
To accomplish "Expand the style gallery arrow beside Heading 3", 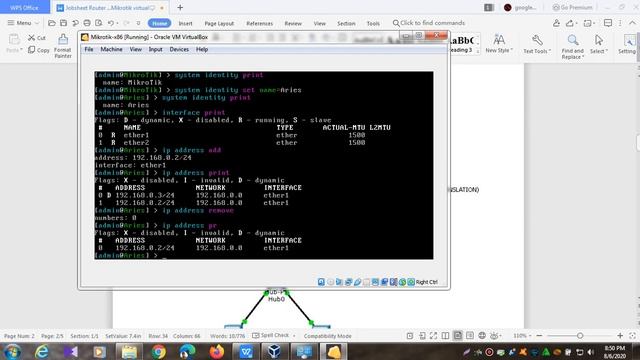I will (x=478, y=51).
